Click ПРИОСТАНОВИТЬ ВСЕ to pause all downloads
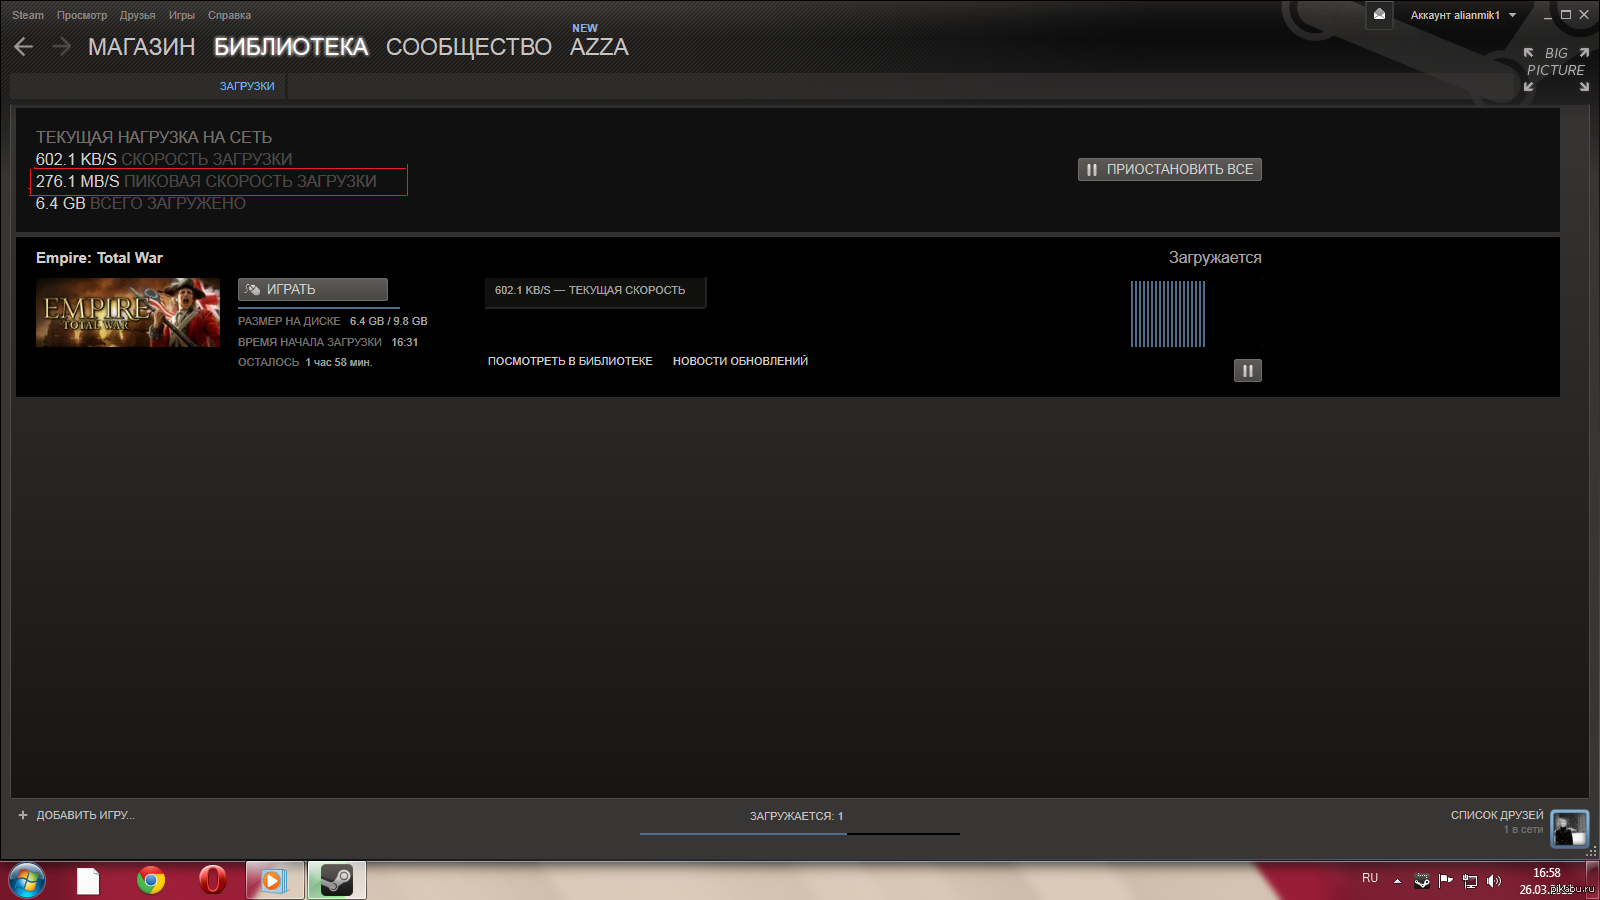 (1170, 169)
